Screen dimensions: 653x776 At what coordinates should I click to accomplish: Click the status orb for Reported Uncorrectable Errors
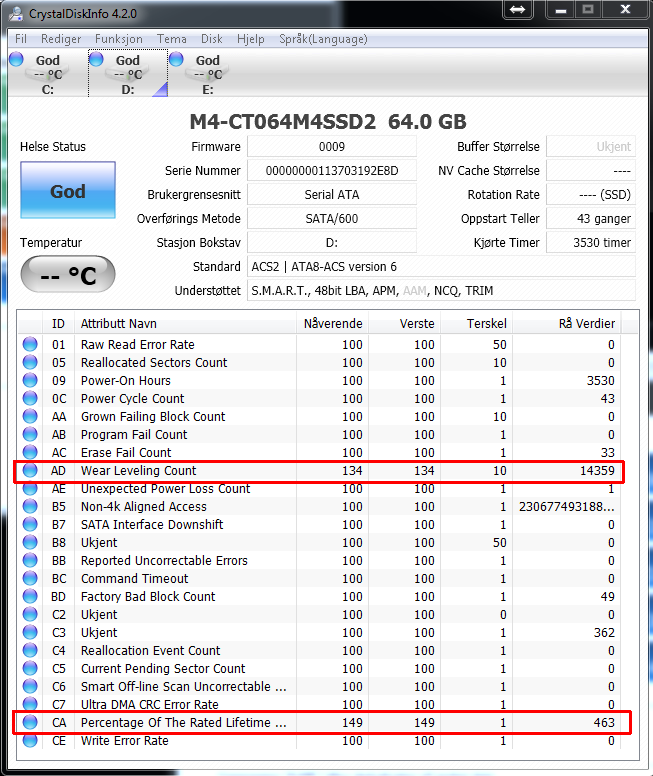pos(30,560)
